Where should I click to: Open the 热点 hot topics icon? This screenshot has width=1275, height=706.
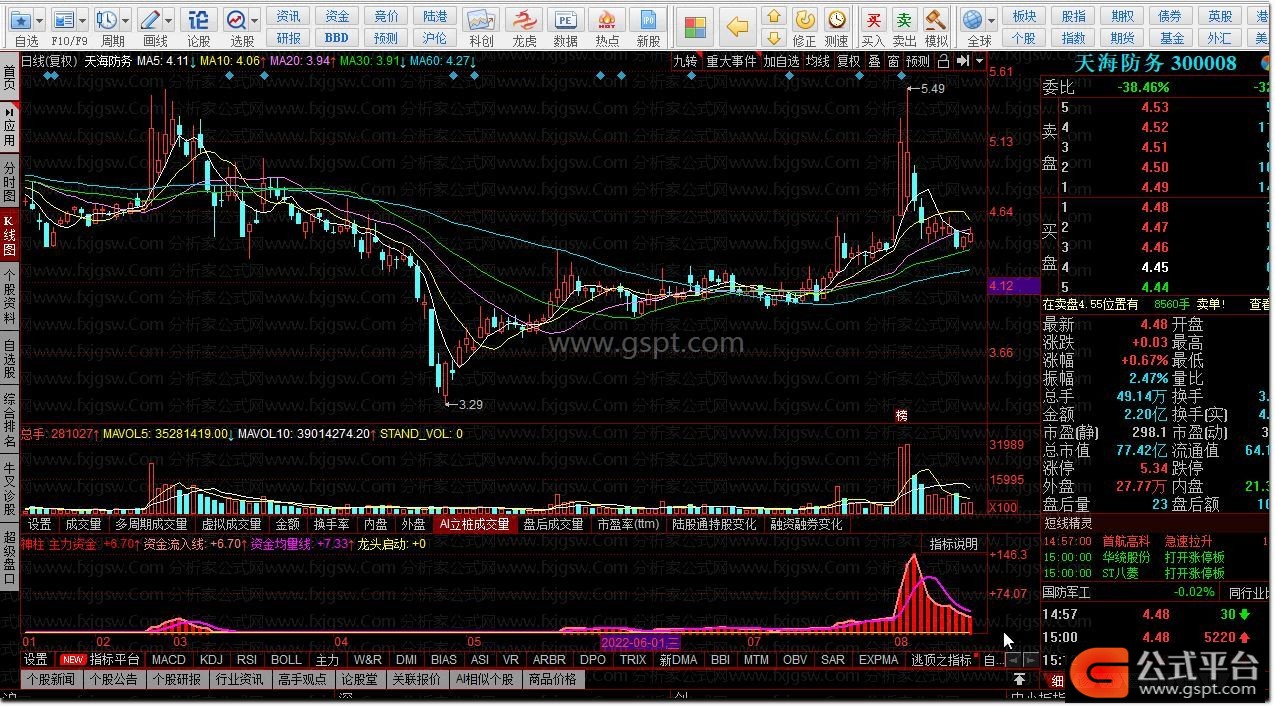click(x=607, y=21)
